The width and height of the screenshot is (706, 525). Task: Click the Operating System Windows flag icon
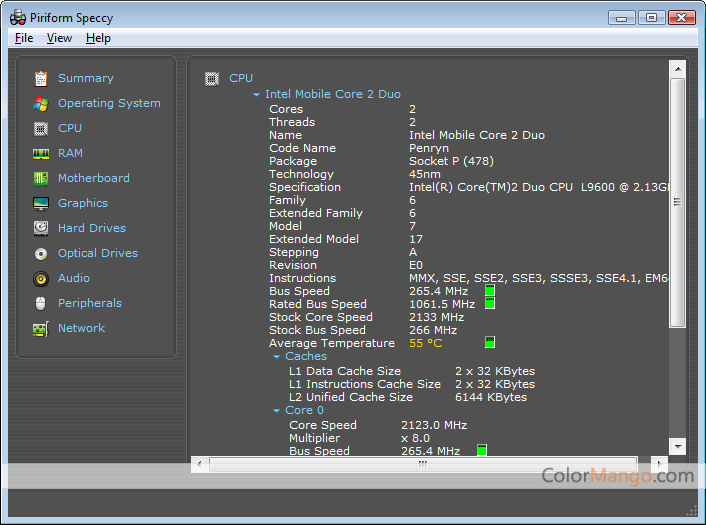(x=41, y=103)
